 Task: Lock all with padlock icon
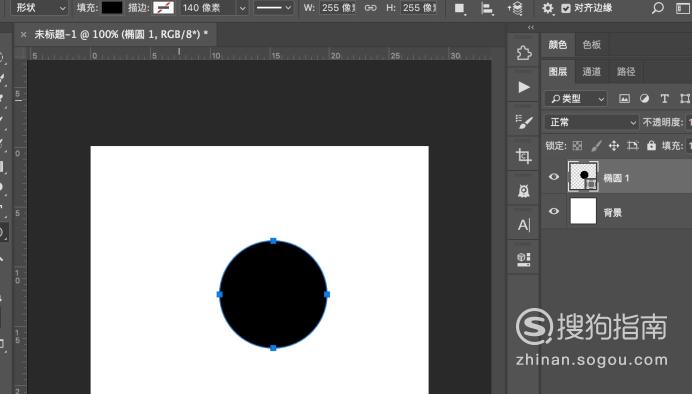tap(651, 146)
